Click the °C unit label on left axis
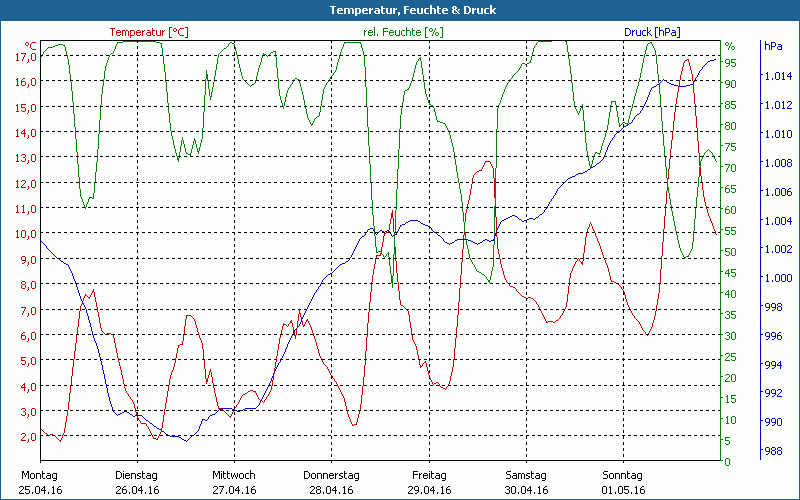800x500 pixels. [x=30, y=46]
